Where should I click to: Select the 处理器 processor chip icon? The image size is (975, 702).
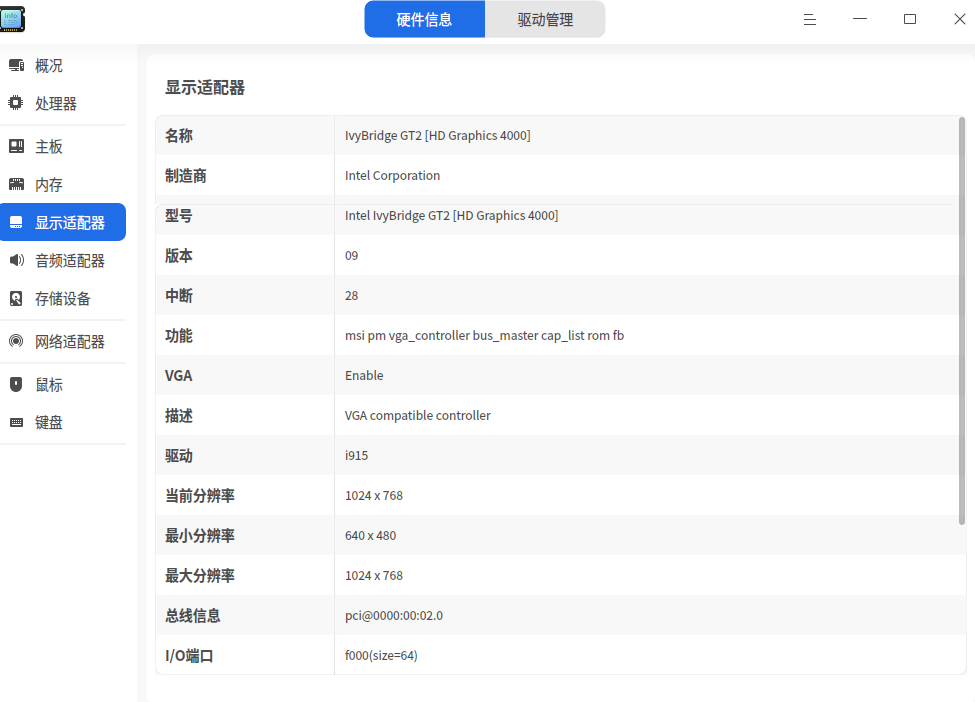tap(16, 103)
